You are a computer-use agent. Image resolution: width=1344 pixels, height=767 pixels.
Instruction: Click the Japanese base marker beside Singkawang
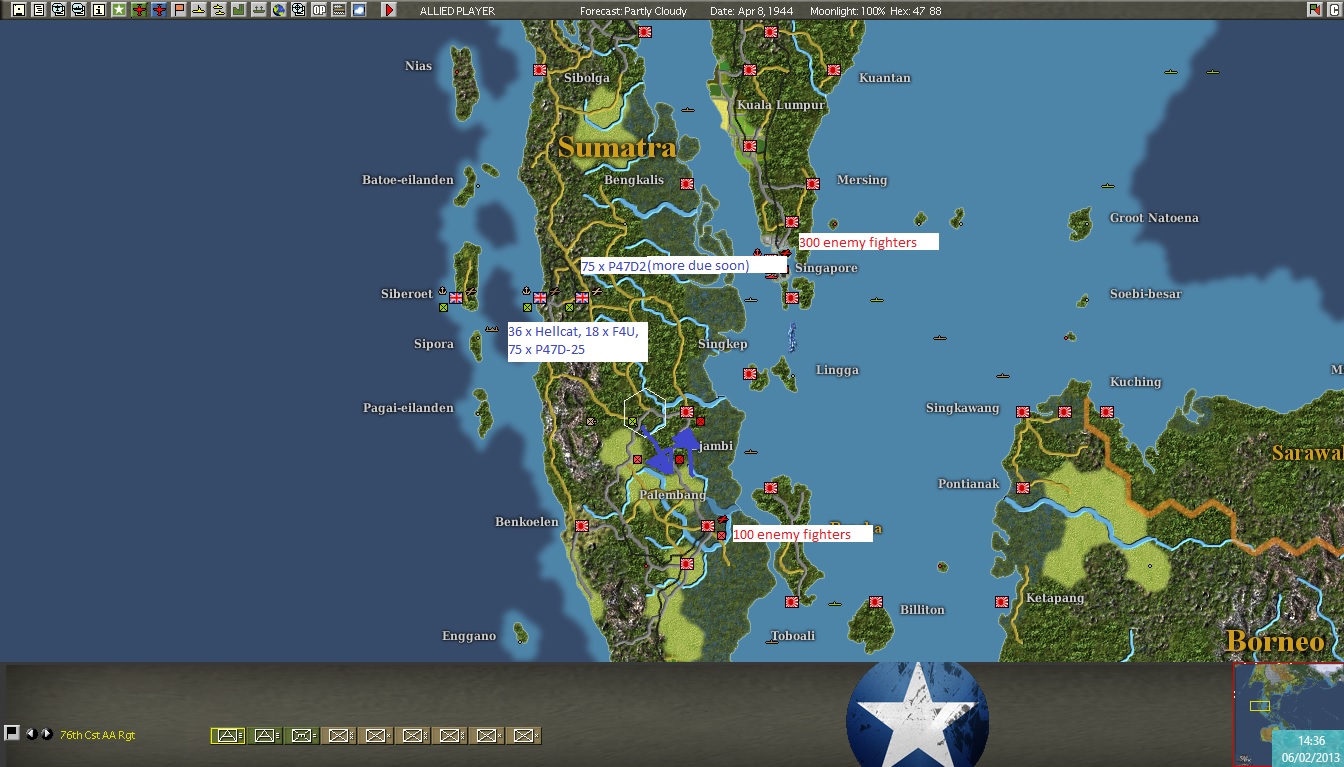pyautogui.click(x=1023, y=411)
